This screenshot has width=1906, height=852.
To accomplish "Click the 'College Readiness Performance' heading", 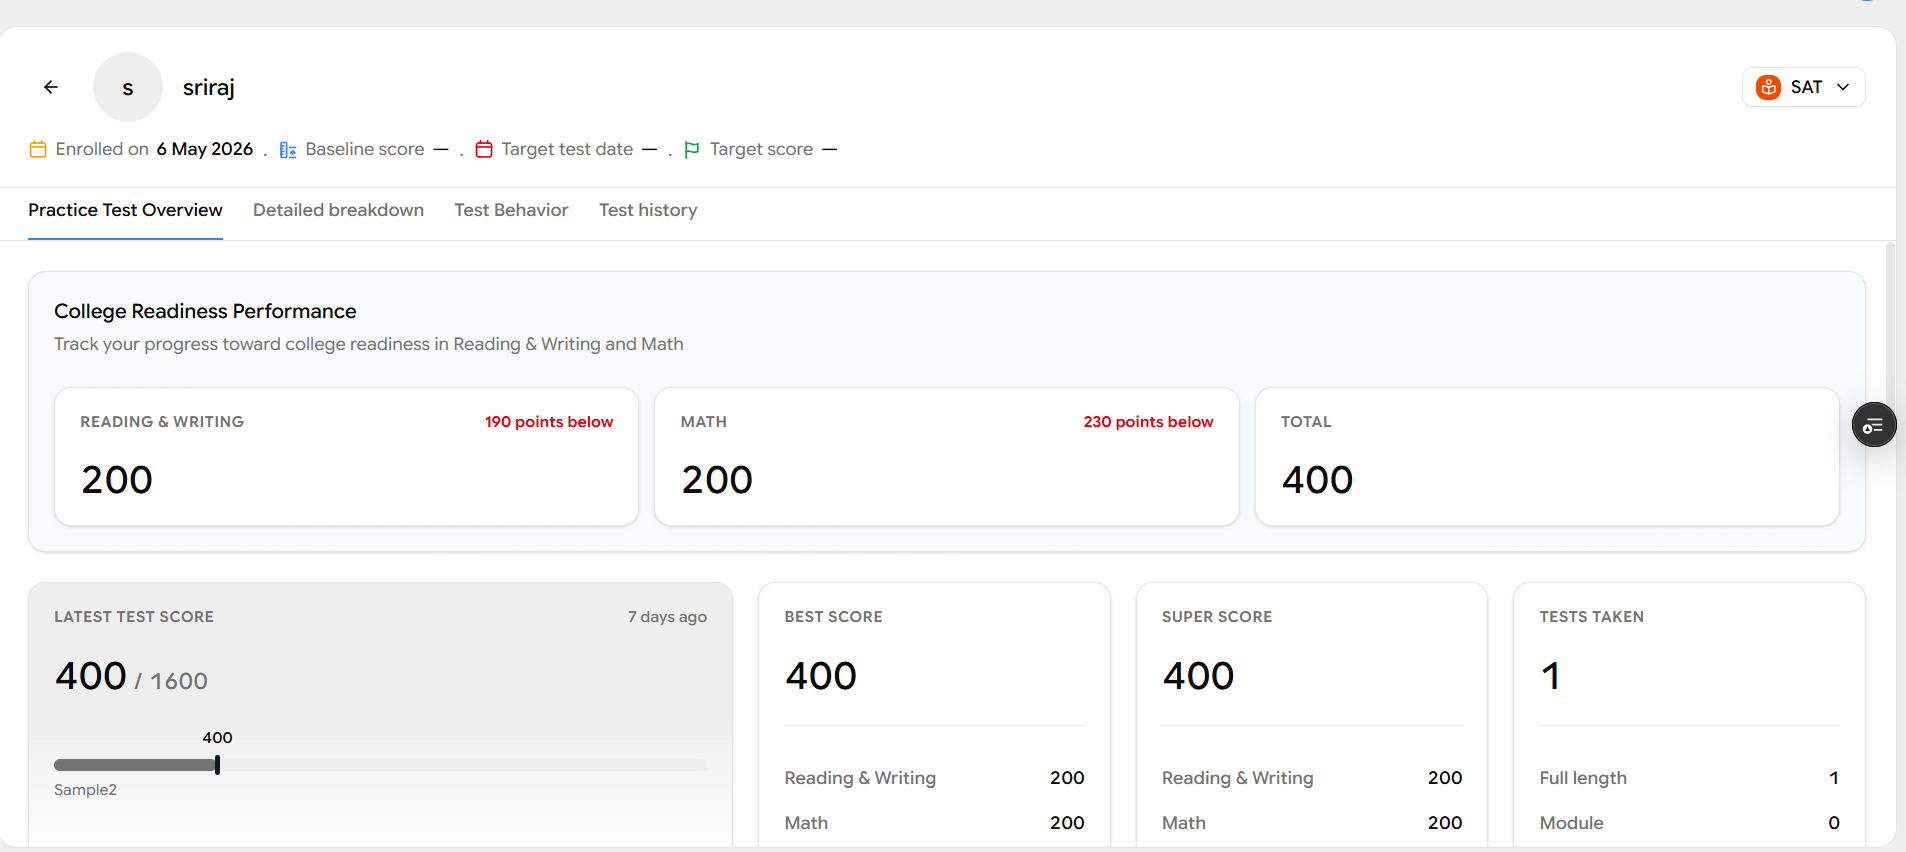I will pyautogui.click(x=205, y=311).
